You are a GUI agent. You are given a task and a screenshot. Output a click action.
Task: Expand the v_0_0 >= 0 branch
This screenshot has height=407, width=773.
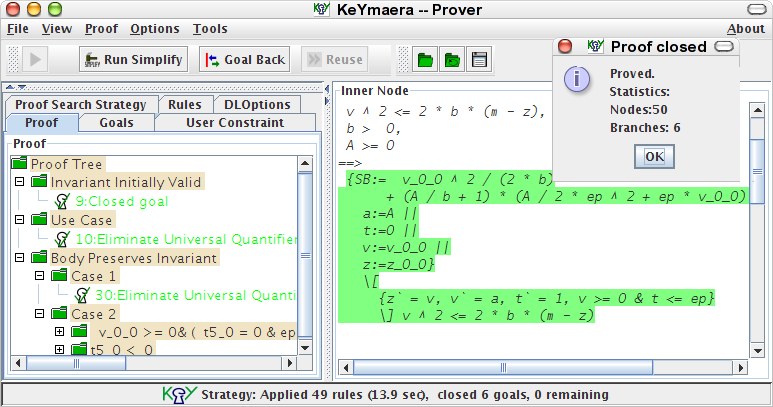pyautogui.click(x=60, y=332)
